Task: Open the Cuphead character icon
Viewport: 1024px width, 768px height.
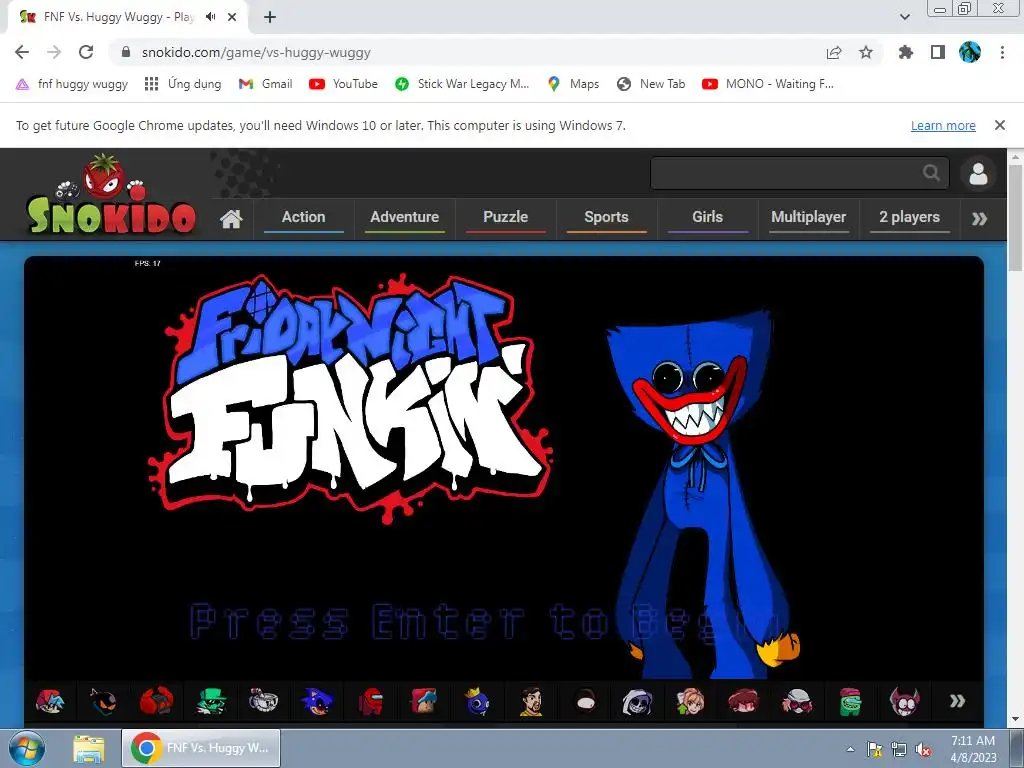Action: coord(264,701)
